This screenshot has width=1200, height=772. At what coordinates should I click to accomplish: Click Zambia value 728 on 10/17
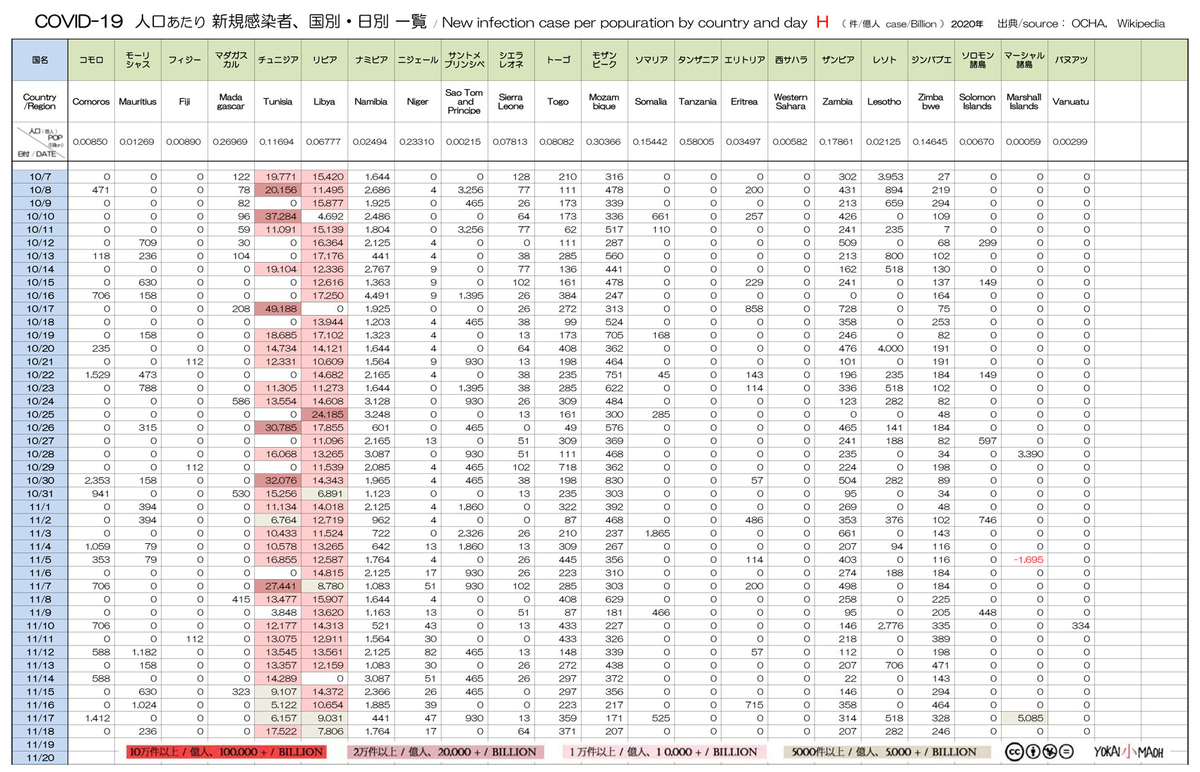(x=848, y=309)
